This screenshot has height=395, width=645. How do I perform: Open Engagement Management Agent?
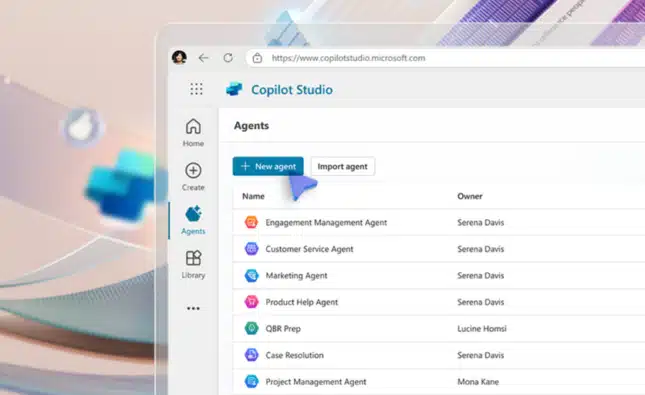pyautogui.click(x=326, y=223)
